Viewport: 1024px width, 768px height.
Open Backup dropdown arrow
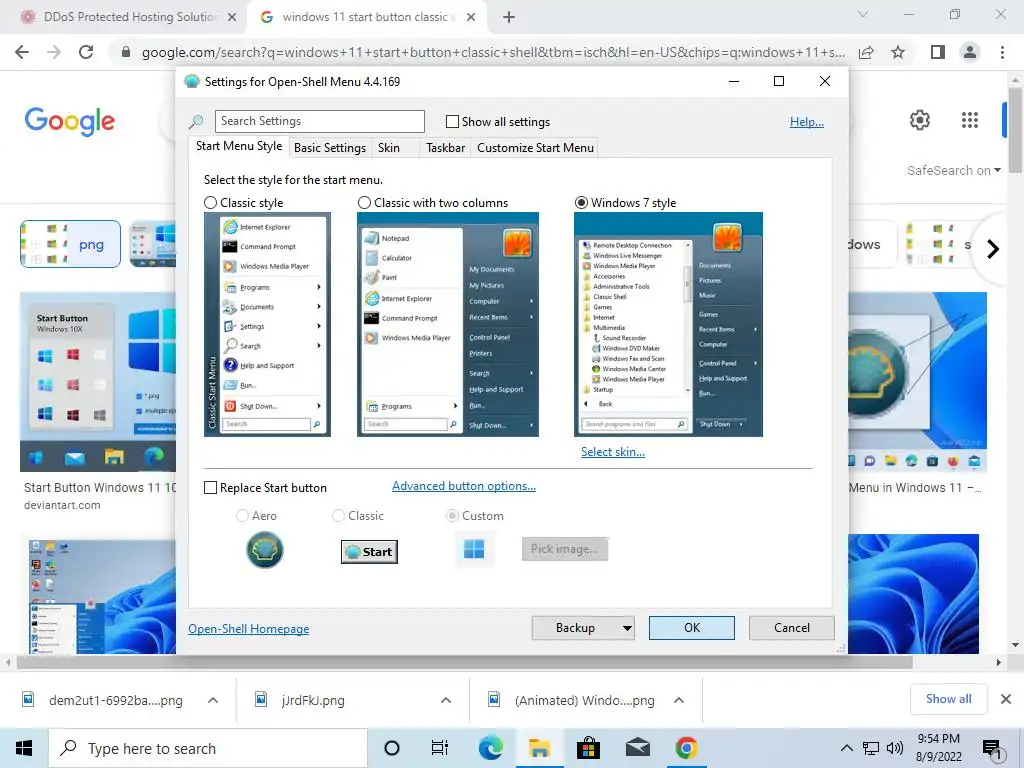pyautogui.click(x=627, y=628)
